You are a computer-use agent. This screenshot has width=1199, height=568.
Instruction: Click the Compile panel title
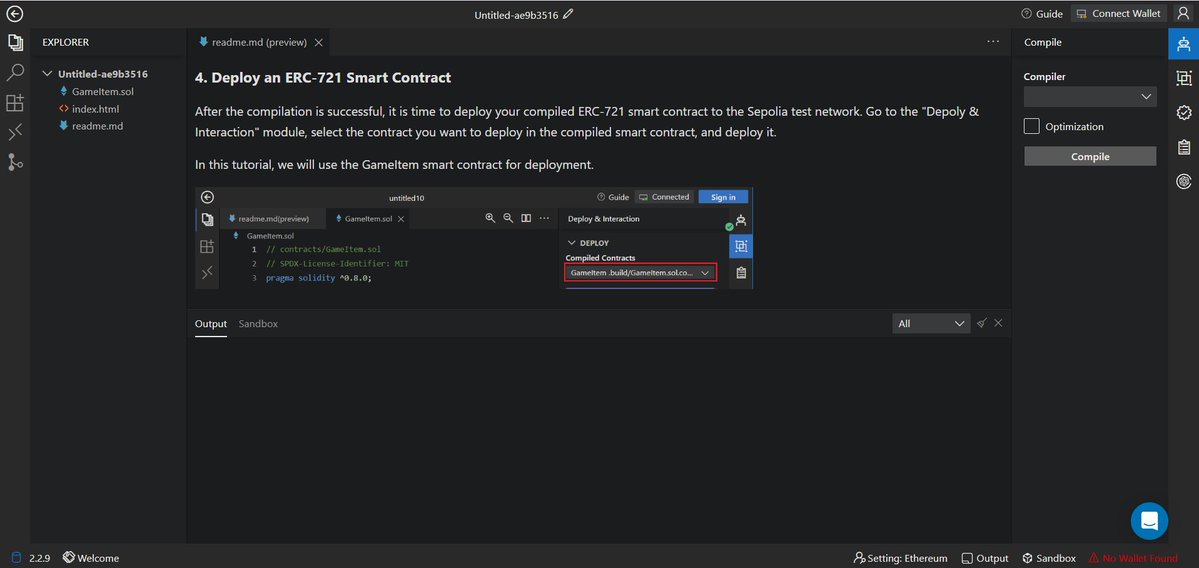1043,42
